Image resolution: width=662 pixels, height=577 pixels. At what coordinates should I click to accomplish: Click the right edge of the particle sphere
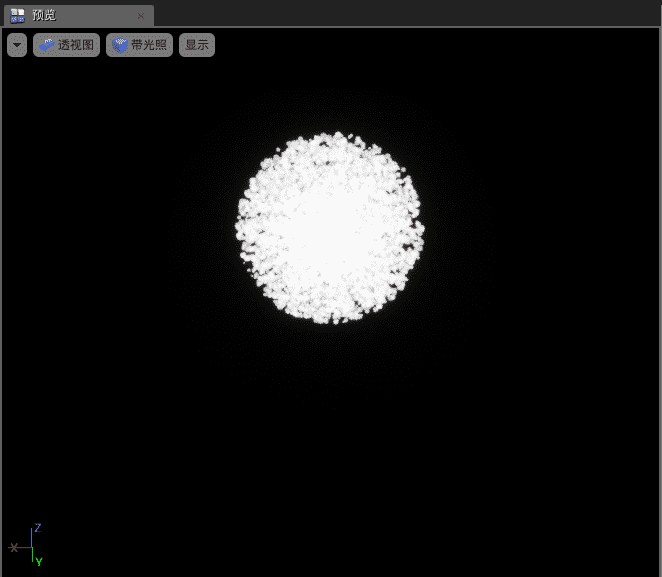point(422,228)
